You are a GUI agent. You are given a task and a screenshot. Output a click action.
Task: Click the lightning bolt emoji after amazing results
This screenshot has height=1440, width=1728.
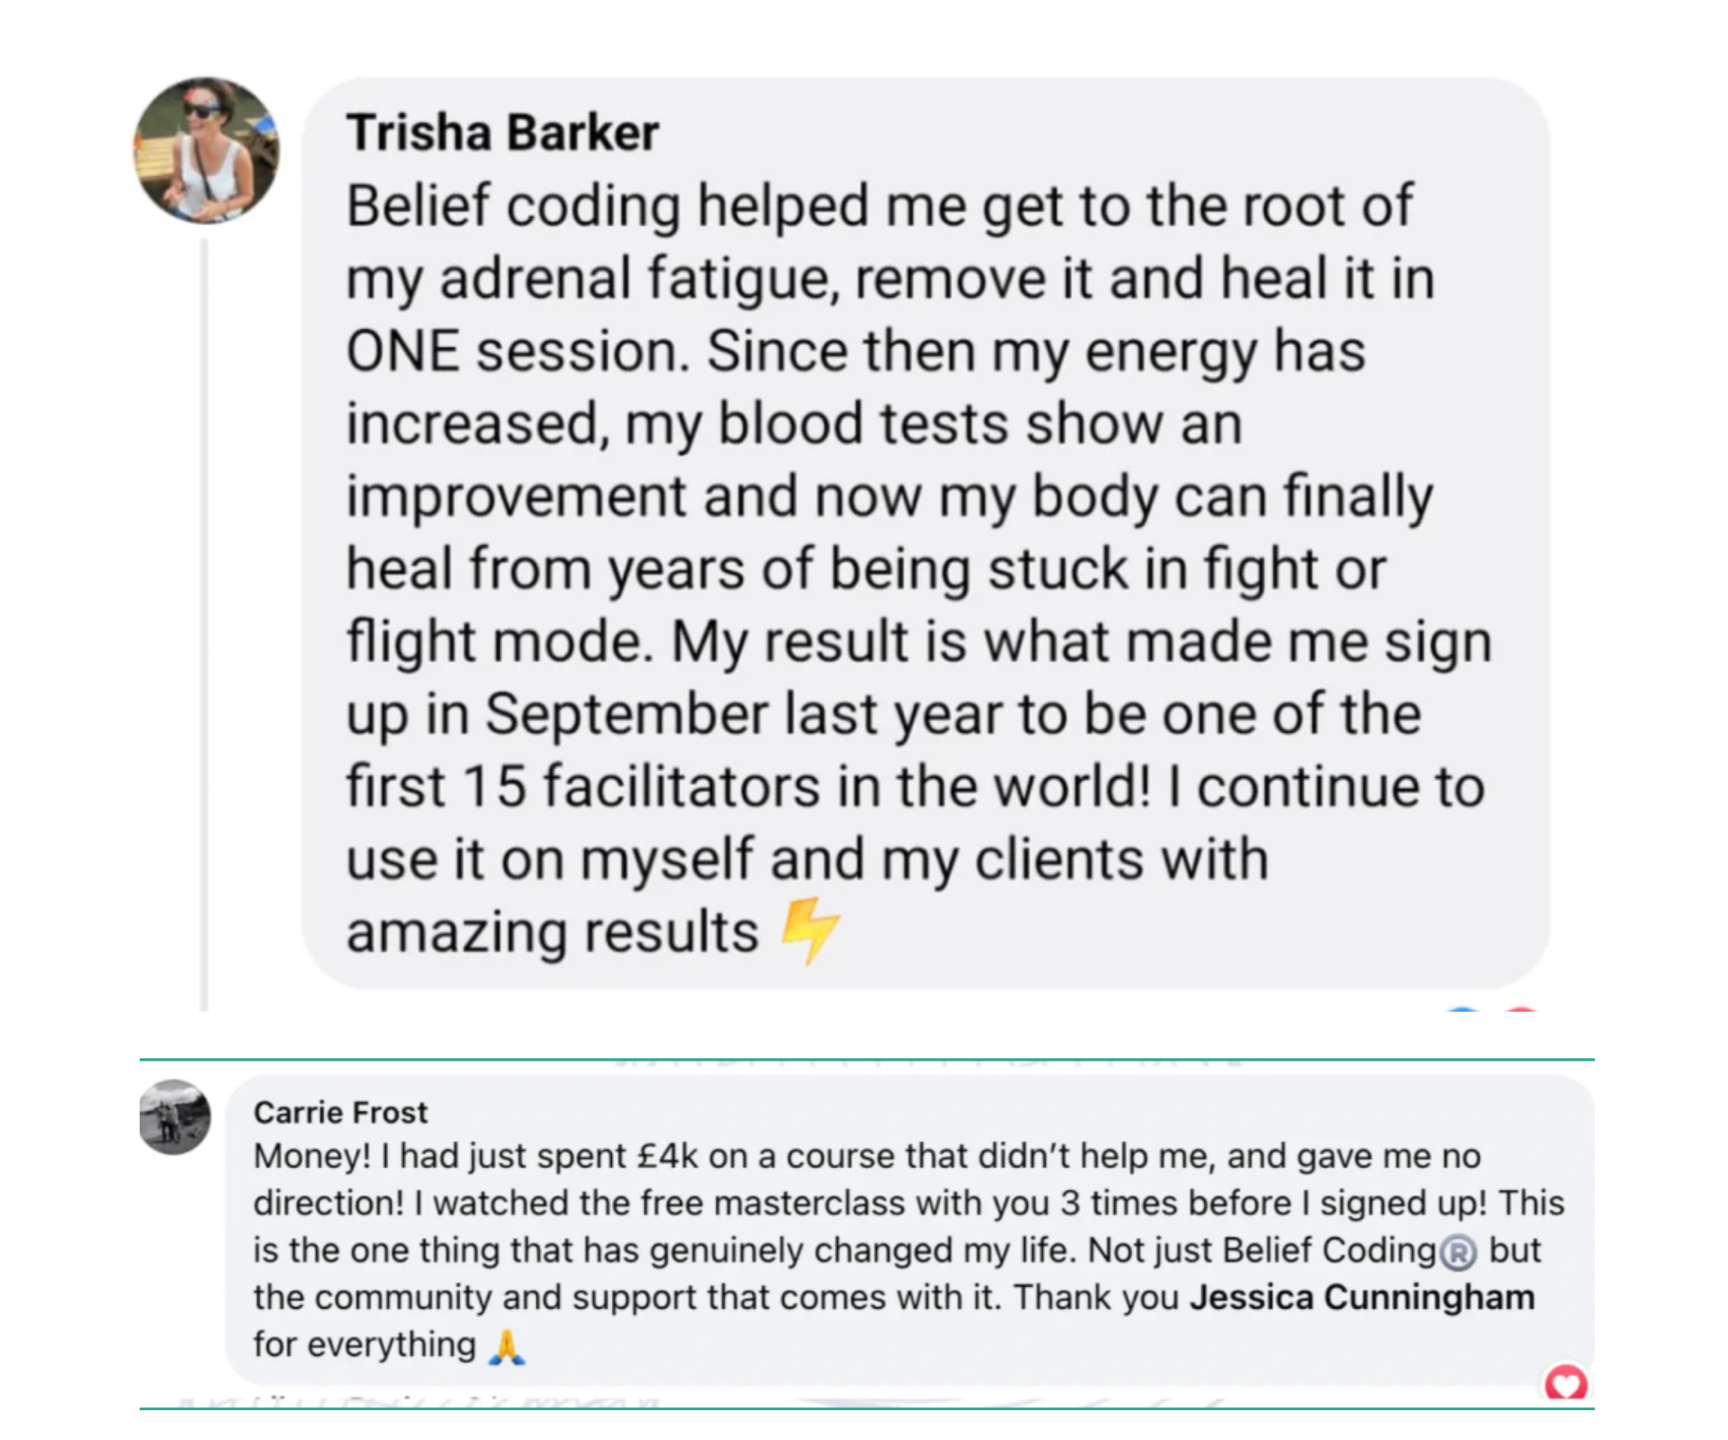[810, 930]
